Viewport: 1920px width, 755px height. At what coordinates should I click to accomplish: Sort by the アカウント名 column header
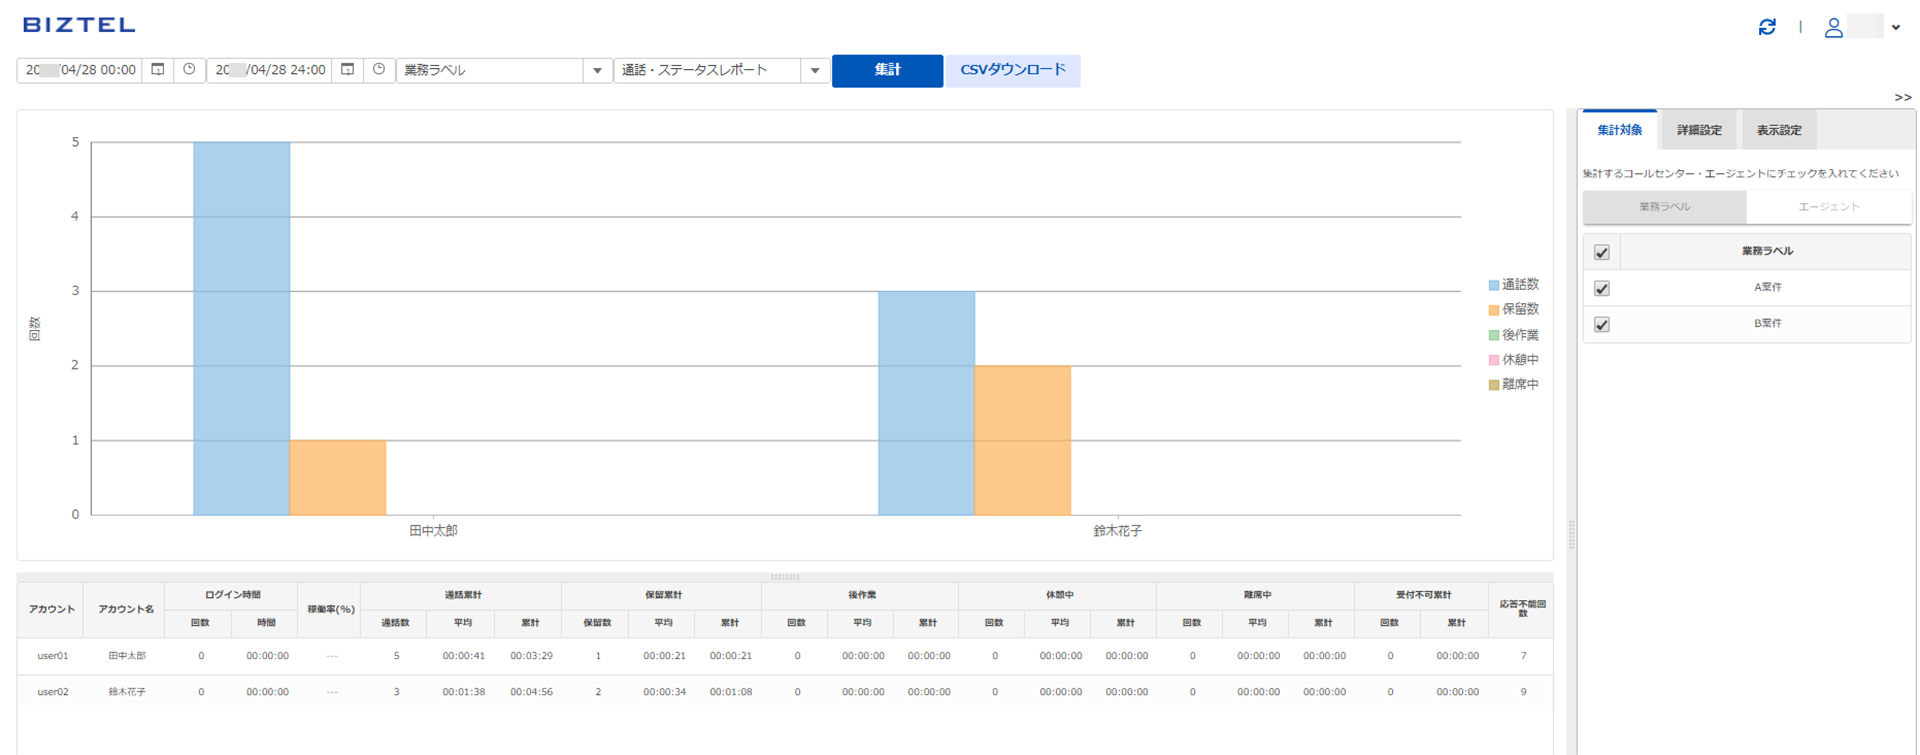[126, 609]
